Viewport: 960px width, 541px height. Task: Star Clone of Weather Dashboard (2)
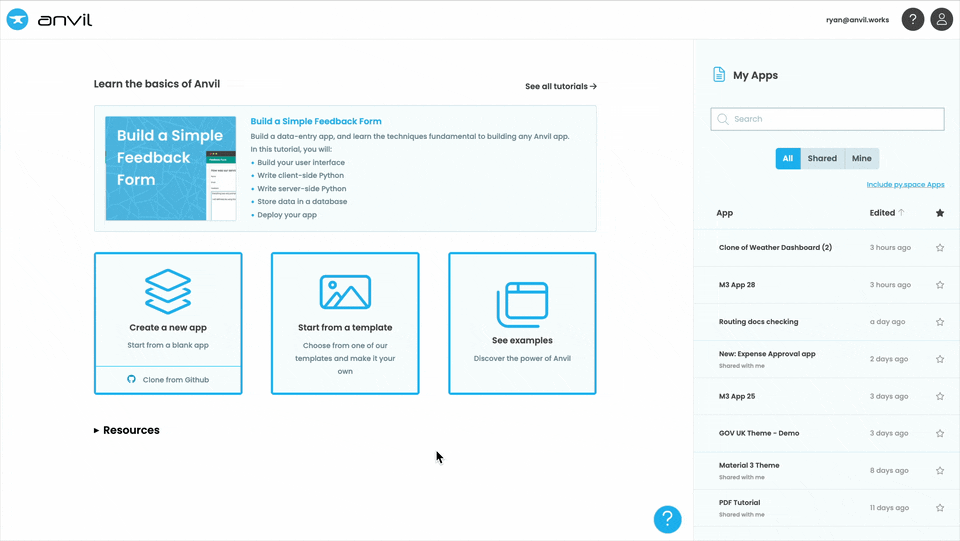[940, 248]
